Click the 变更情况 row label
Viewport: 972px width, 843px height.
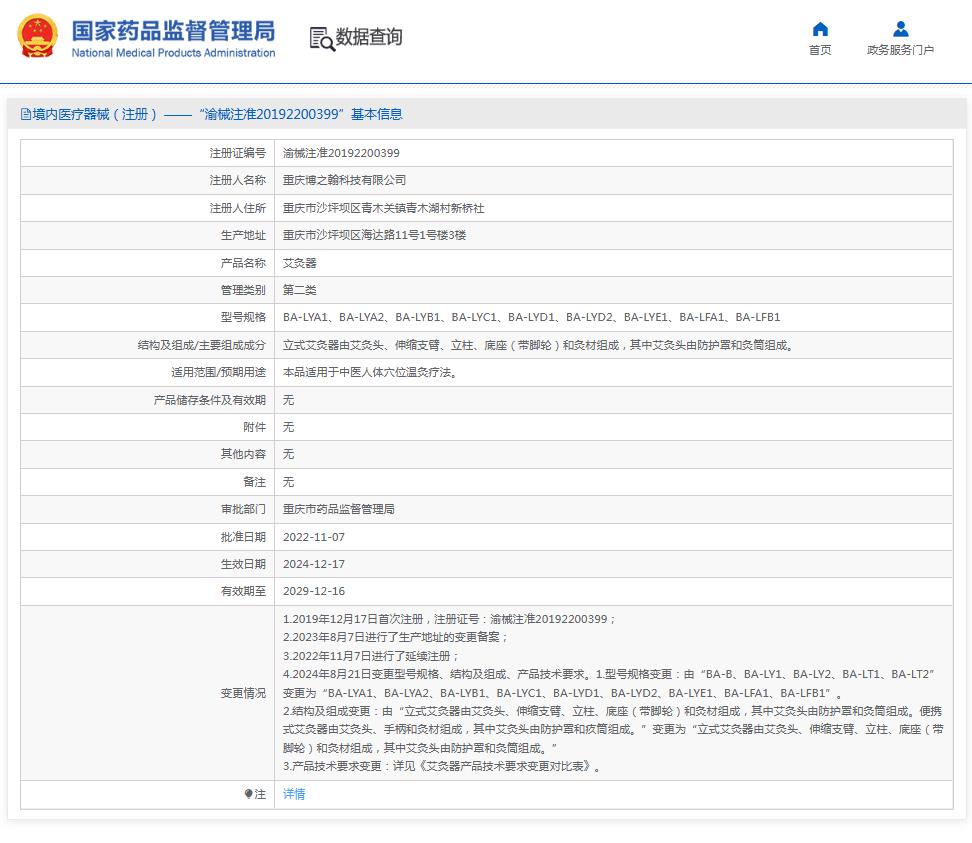point(243,693)
